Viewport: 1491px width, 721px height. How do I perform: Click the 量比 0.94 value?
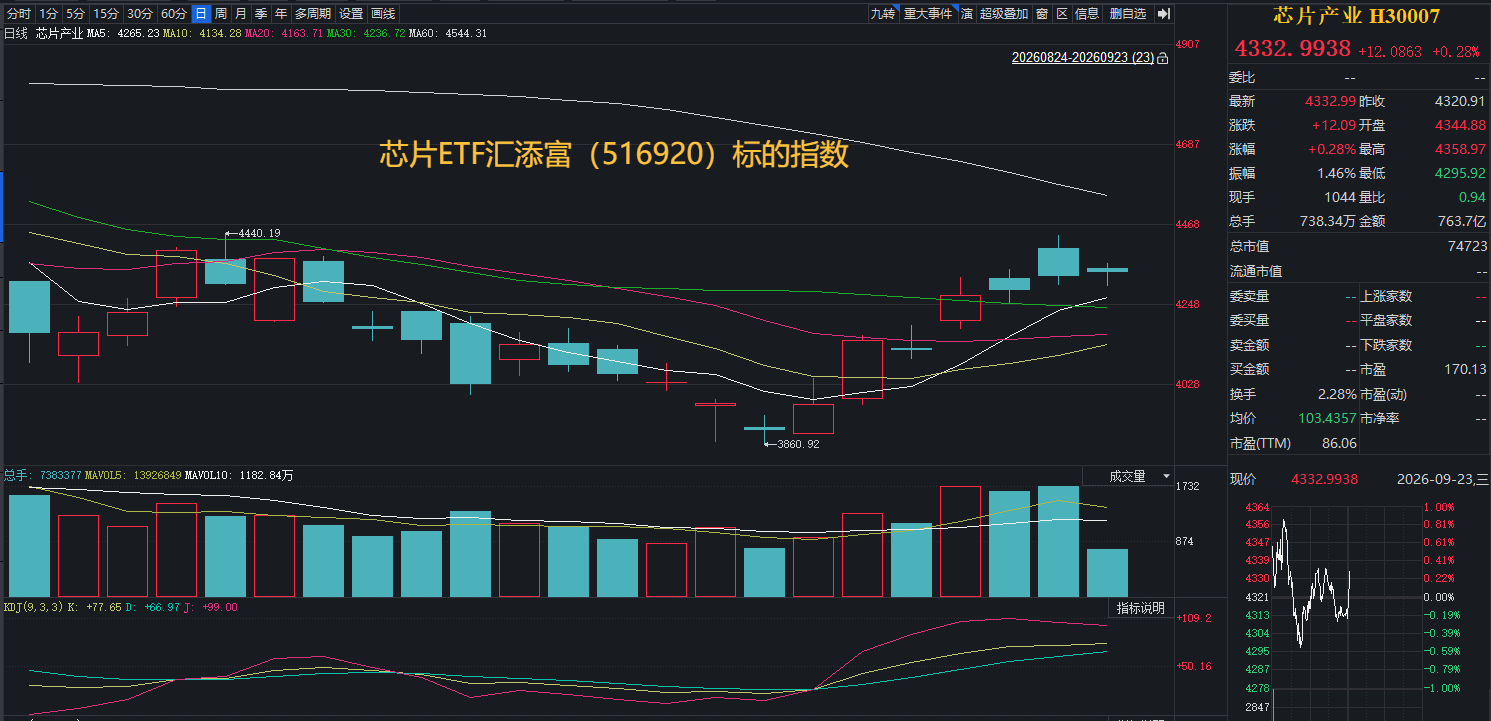coord(1473,197)
